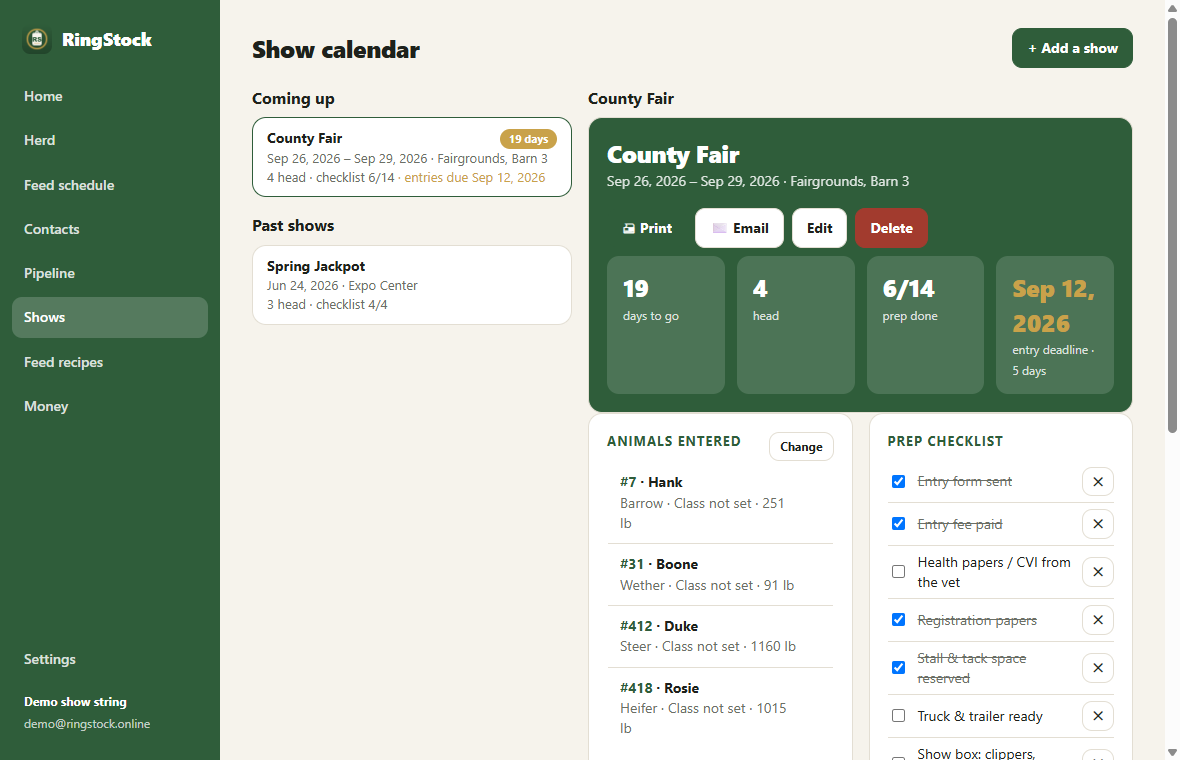Edit the County Fair show

(x=820, y=228)
